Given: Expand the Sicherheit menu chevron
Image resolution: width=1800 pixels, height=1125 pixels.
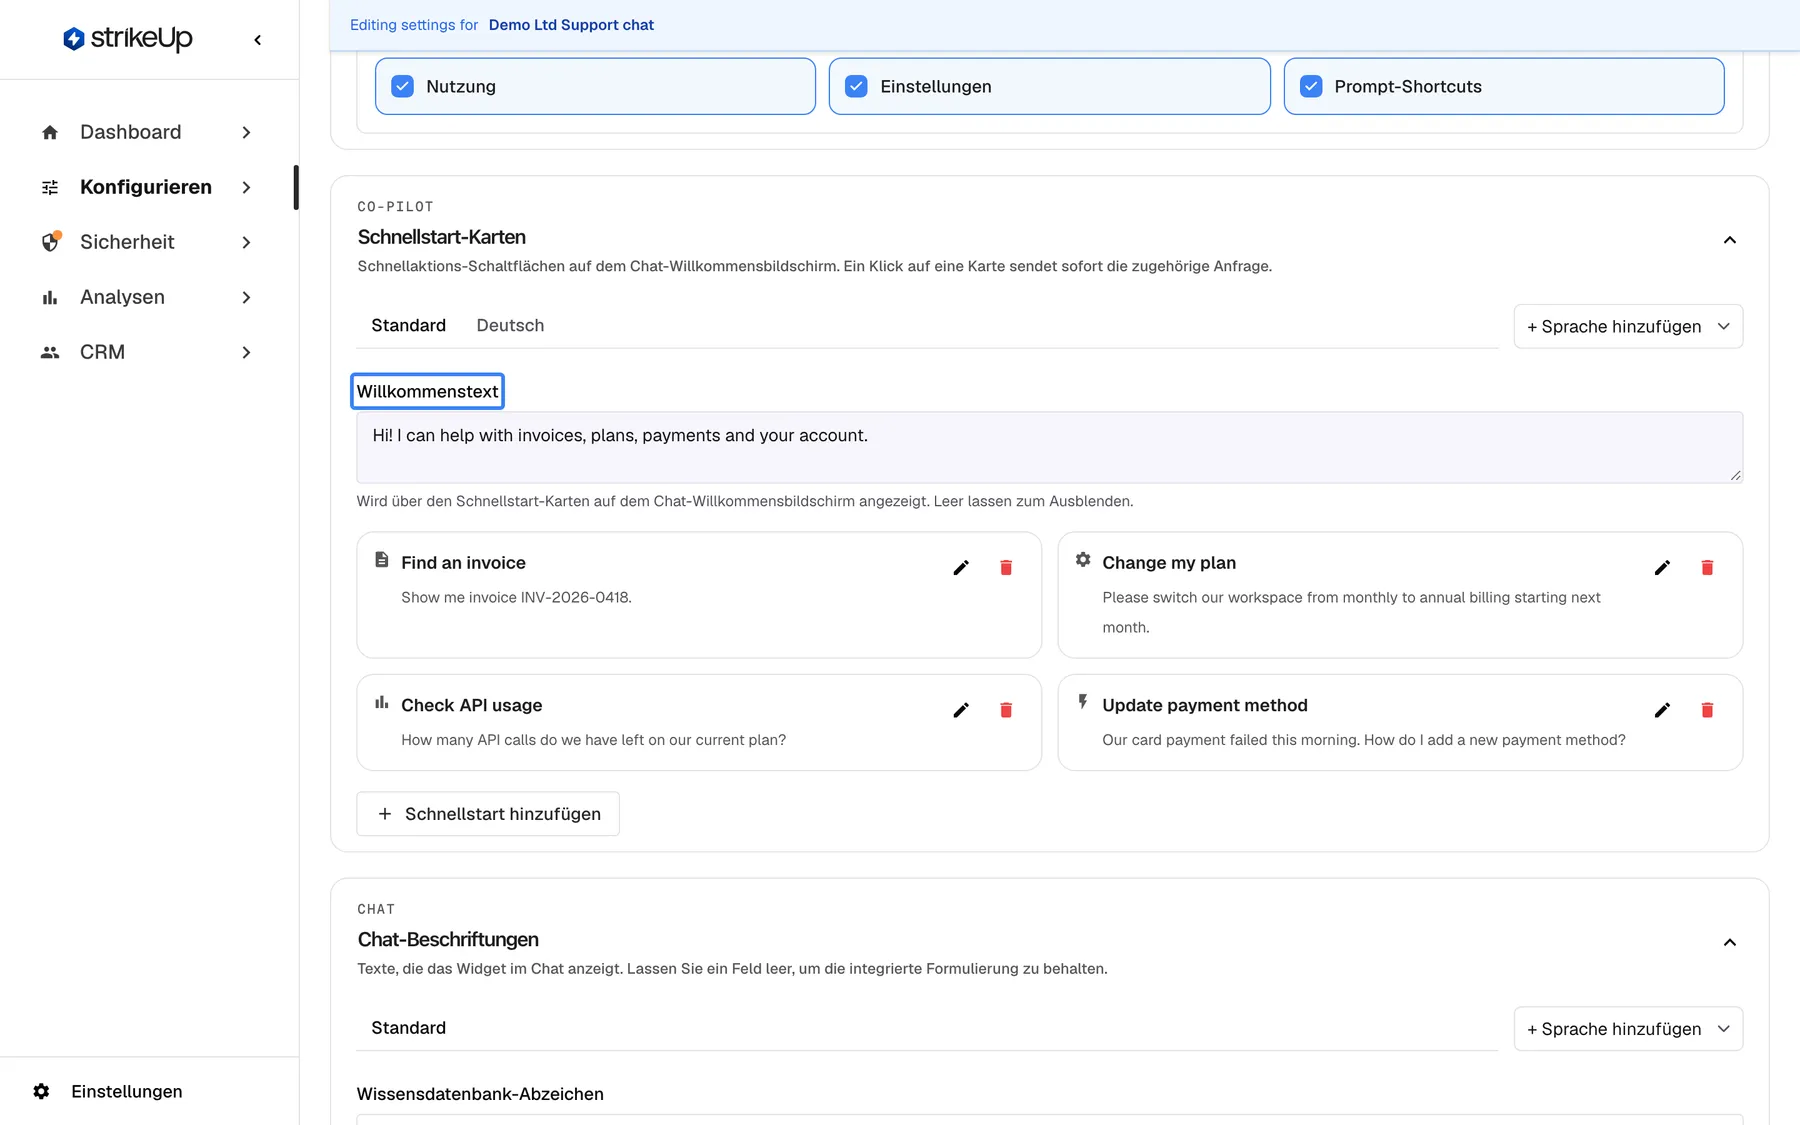Looking at the screenshot, I should 246,242.
